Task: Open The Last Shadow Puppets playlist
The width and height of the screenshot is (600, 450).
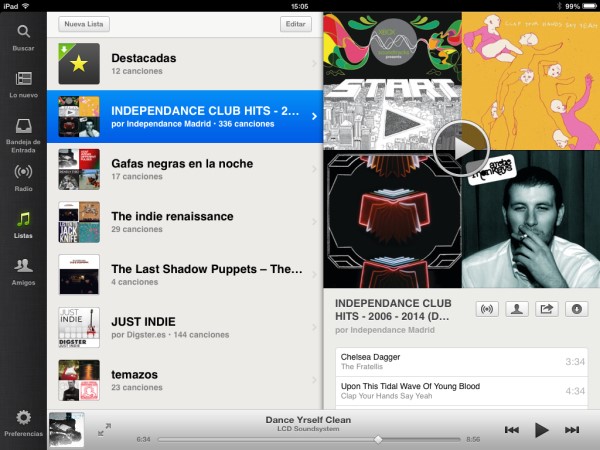Action: [185, 275]
